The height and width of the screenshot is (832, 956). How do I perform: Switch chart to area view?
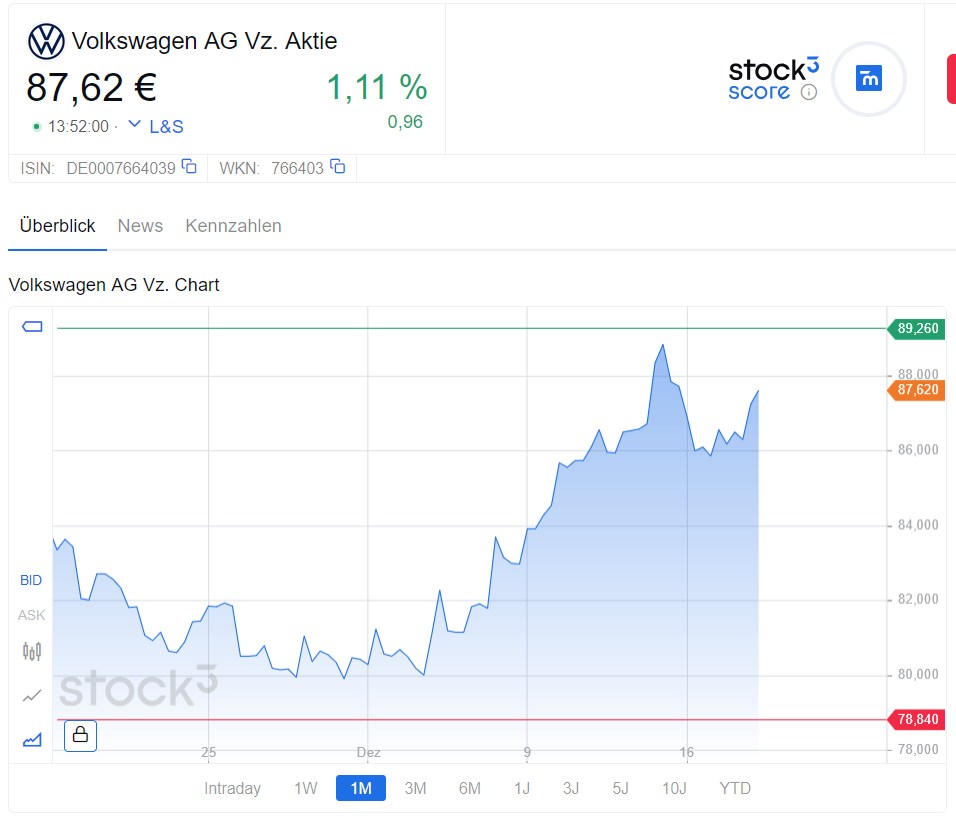tap(32, 739)
